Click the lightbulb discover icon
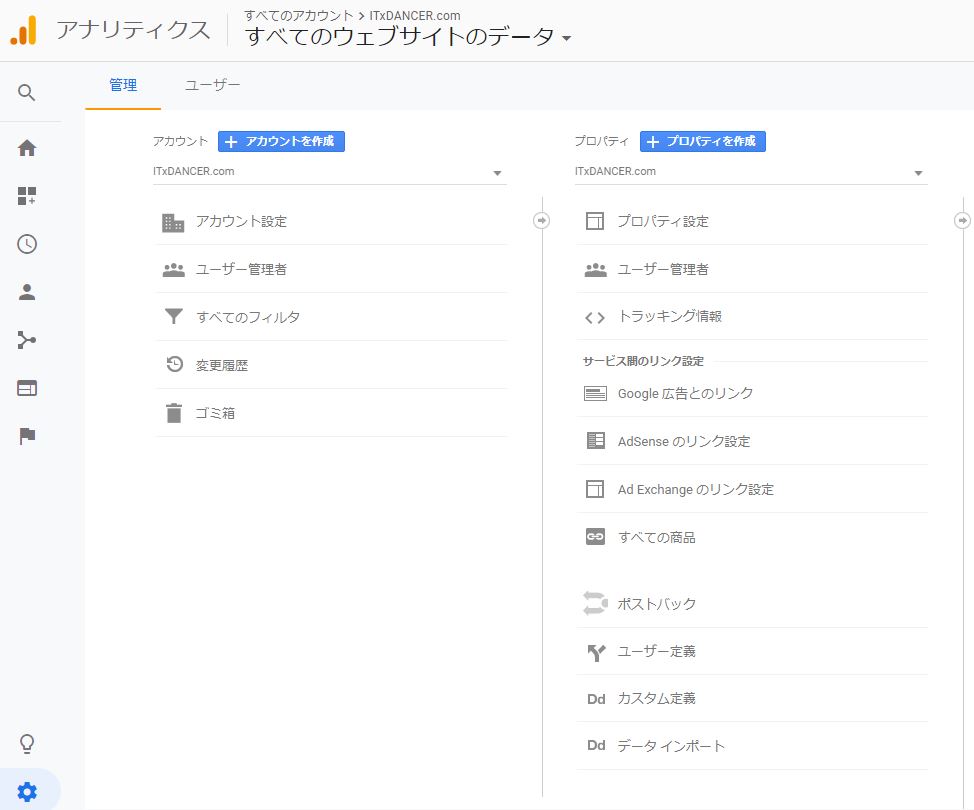 tap(27, 743)
